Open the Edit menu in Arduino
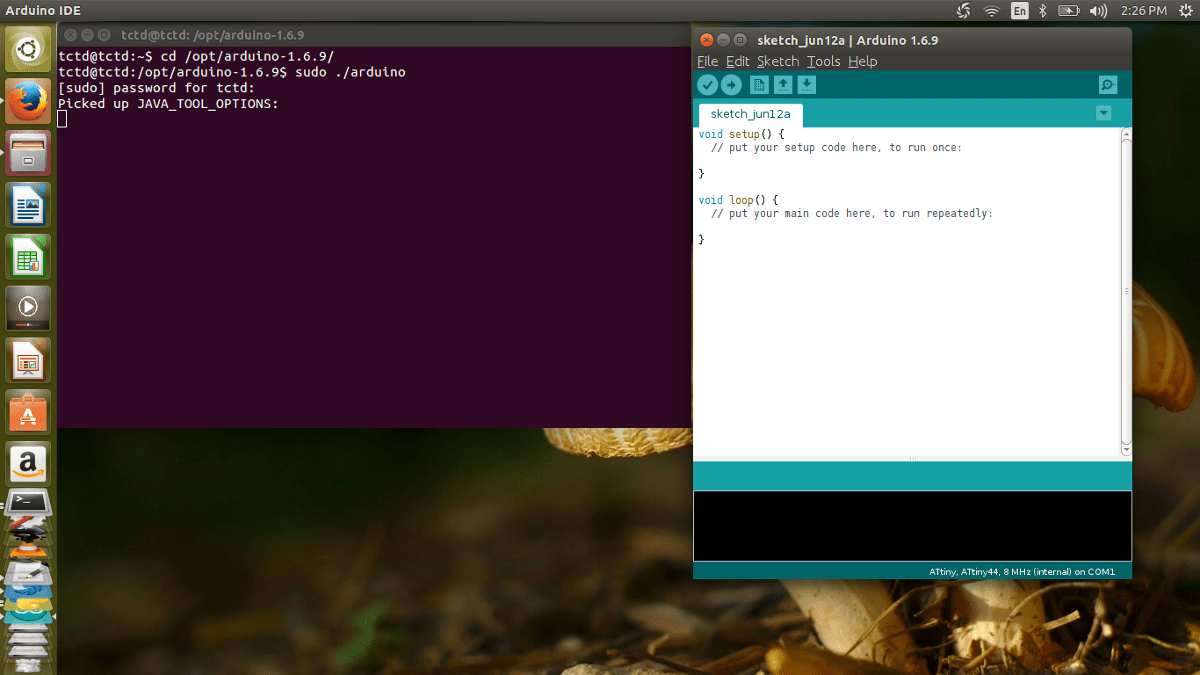The height and width of the screenshot is (675, 1200). pos(737,61)
